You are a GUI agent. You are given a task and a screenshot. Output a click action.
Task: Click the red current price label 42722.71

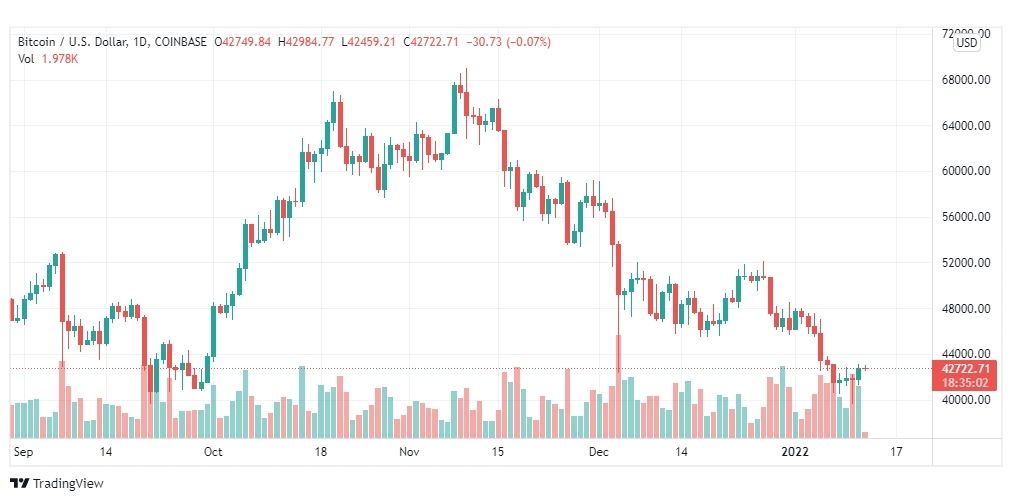(966, 369)
